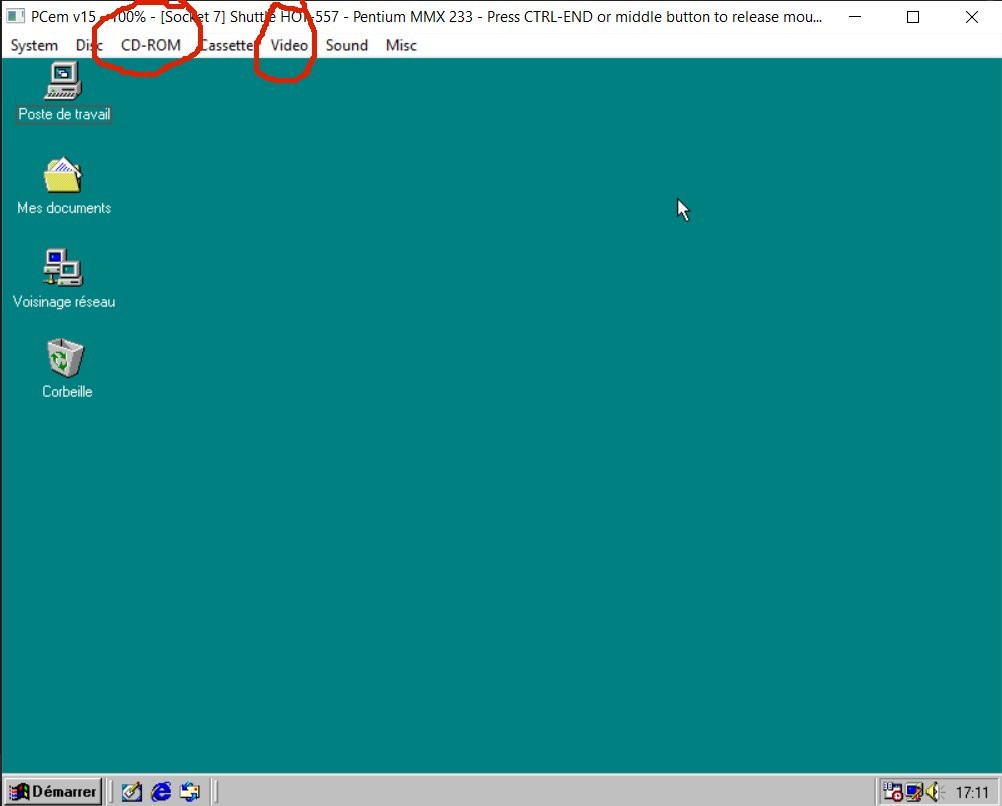Select the Poste de travail desktop icon
Screen dimensions: 1002x806
click(x=63, y=91)
